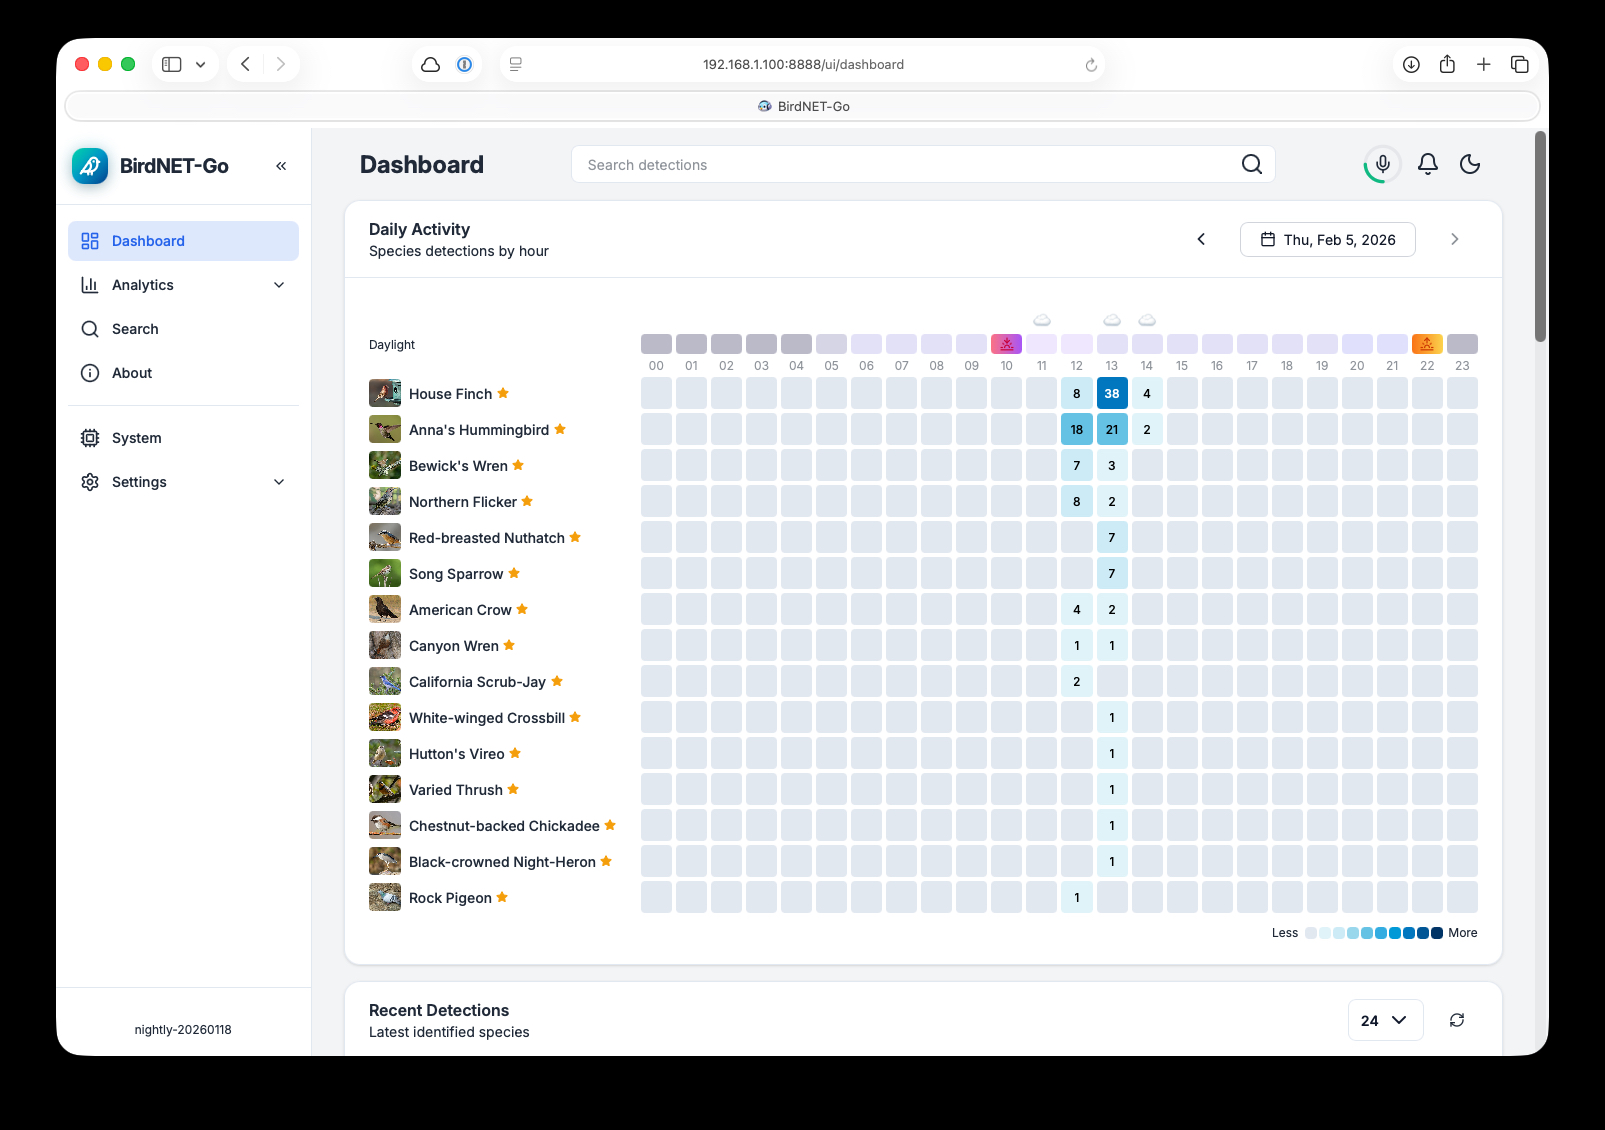Click the search magnifier icon in the detections bar
This screenshot has height=1130, width=1605.
(x=1252, y=164)
